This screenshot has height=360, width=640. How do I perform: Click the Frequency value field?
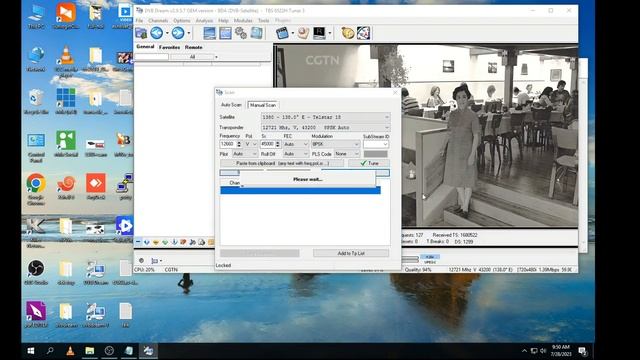[x=228, y=144]
